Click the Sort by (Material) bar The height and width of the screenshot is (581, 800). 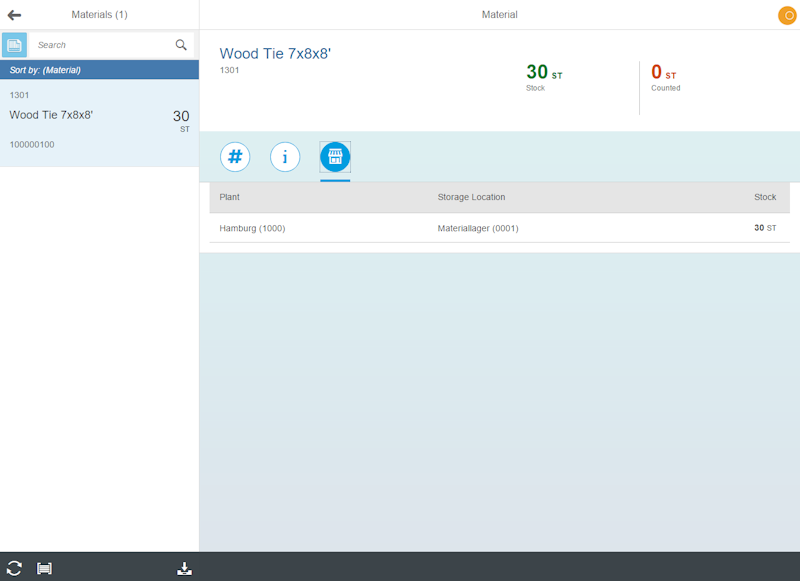point(99,70)
